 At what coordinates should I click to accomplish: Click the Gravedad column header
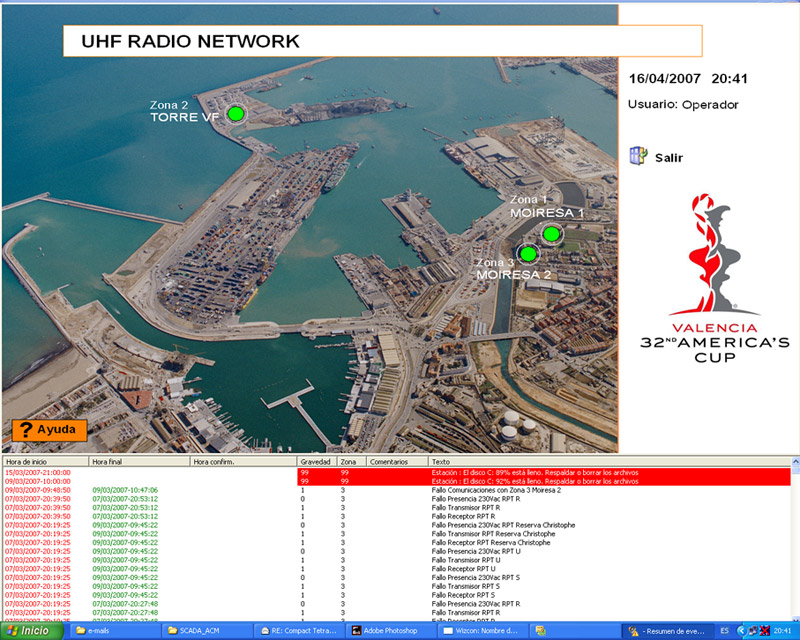tap(316, 462)
